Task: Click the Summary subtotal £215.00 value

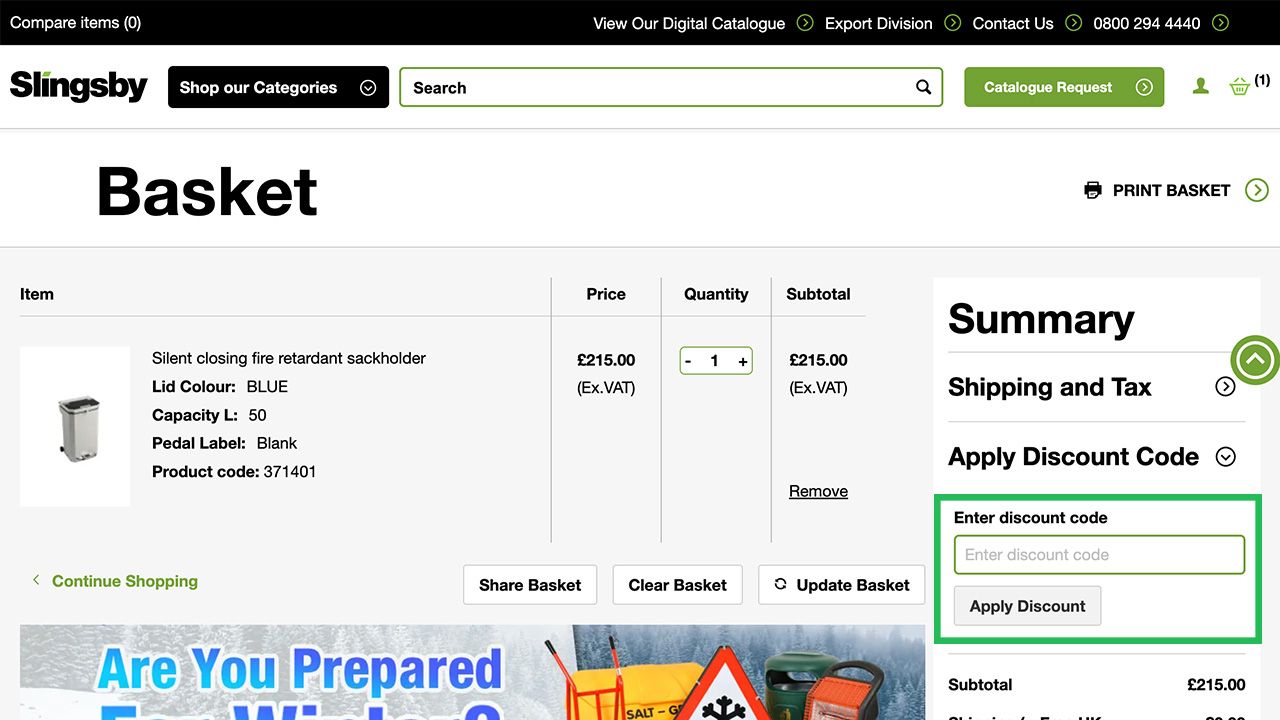Action: (1216, 685)
